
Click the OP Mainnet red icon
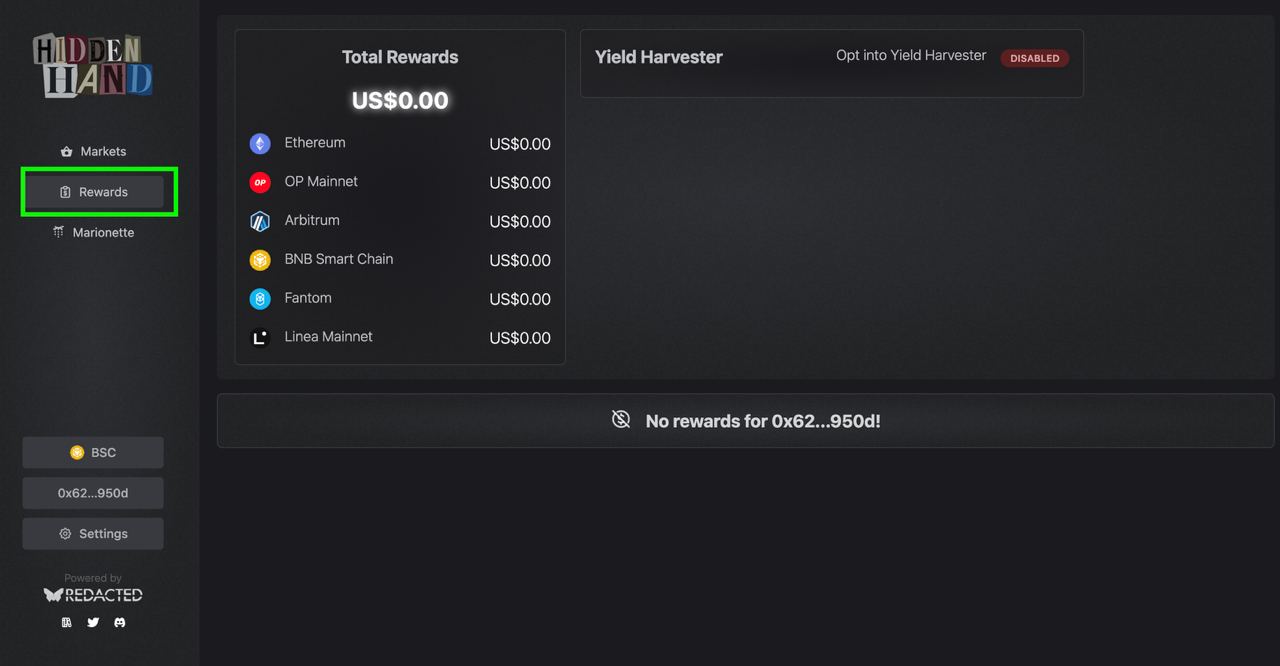click(260, 182)
